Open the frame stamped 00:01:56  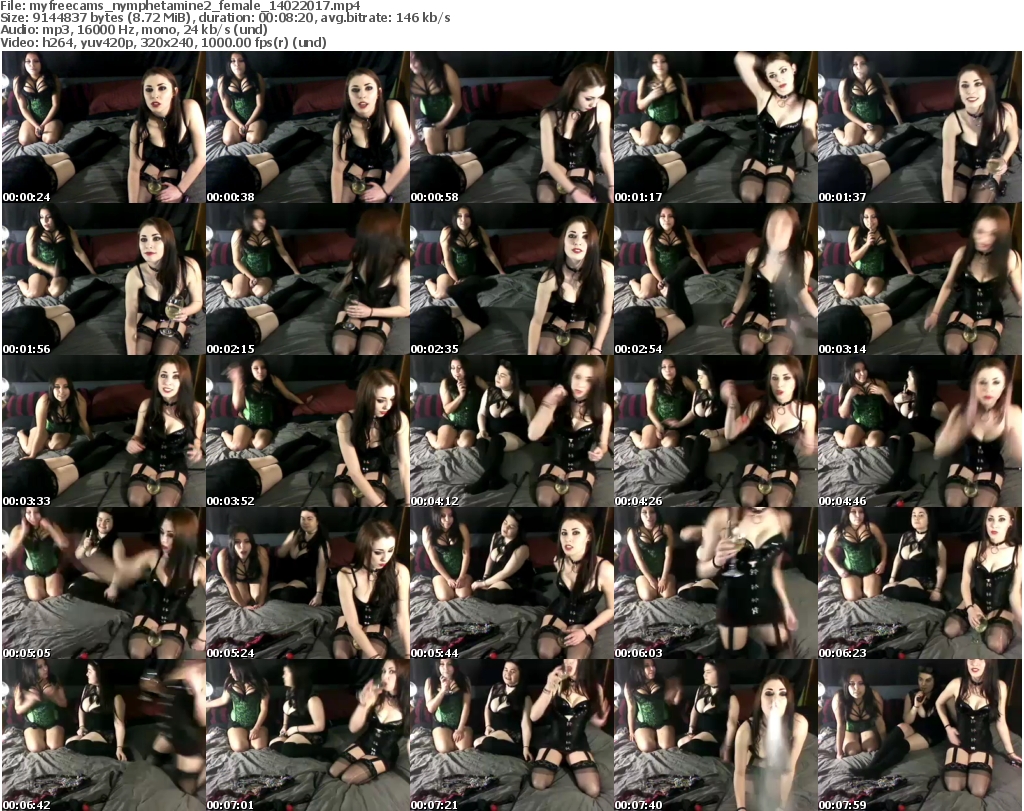(103, 279)
